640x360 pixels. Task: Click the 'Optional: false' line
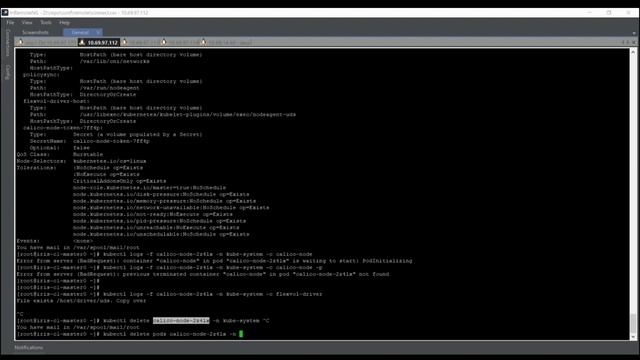click(60, 148)
